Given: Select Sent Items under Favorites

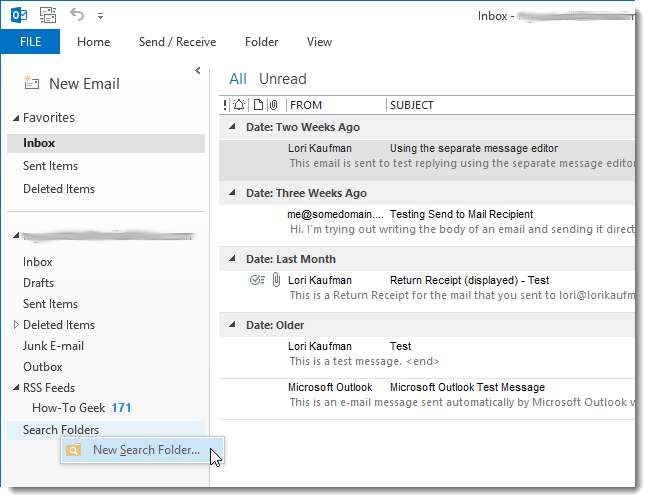Looking at the screenshot, I should (106, 166).
